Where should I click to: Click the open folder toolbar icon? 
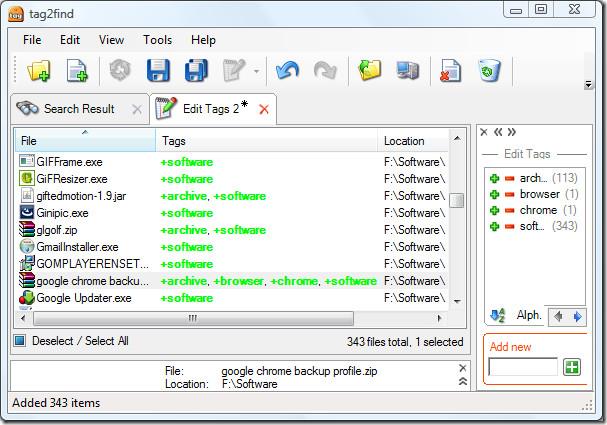(x=370, y=71)
